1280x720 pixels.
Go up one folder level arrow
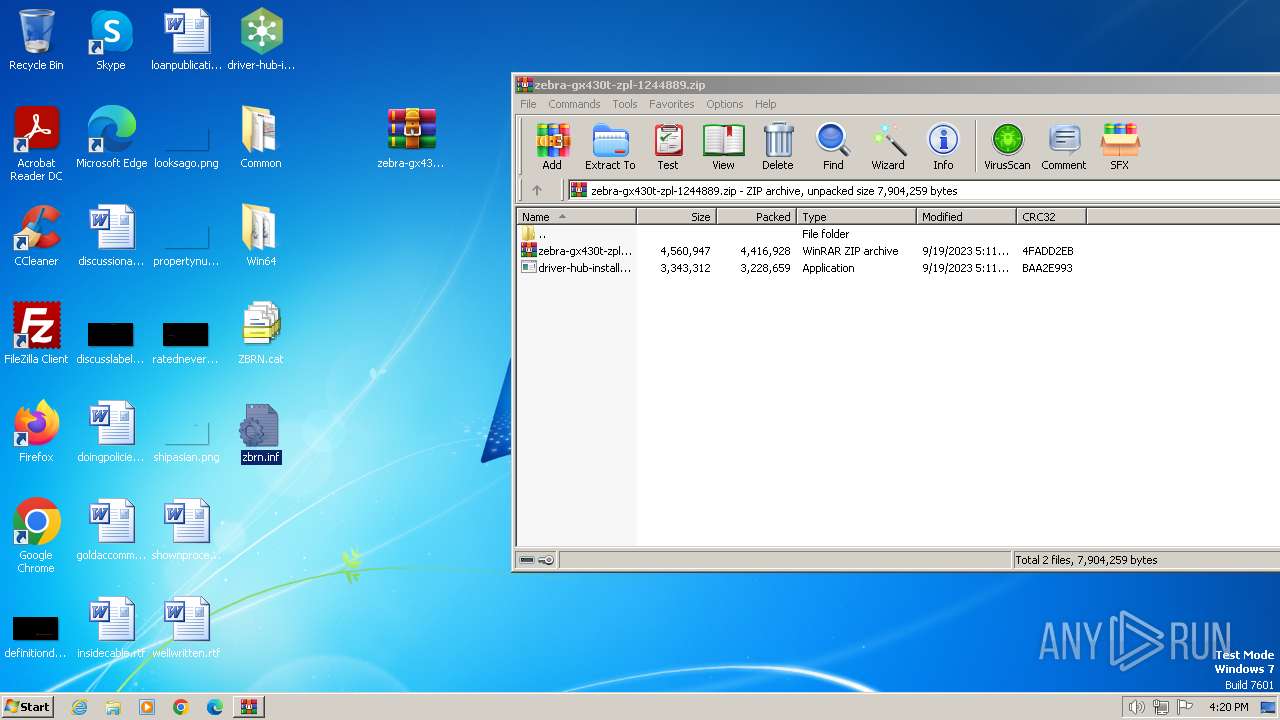pyautogui.click(x=537, y=190)
